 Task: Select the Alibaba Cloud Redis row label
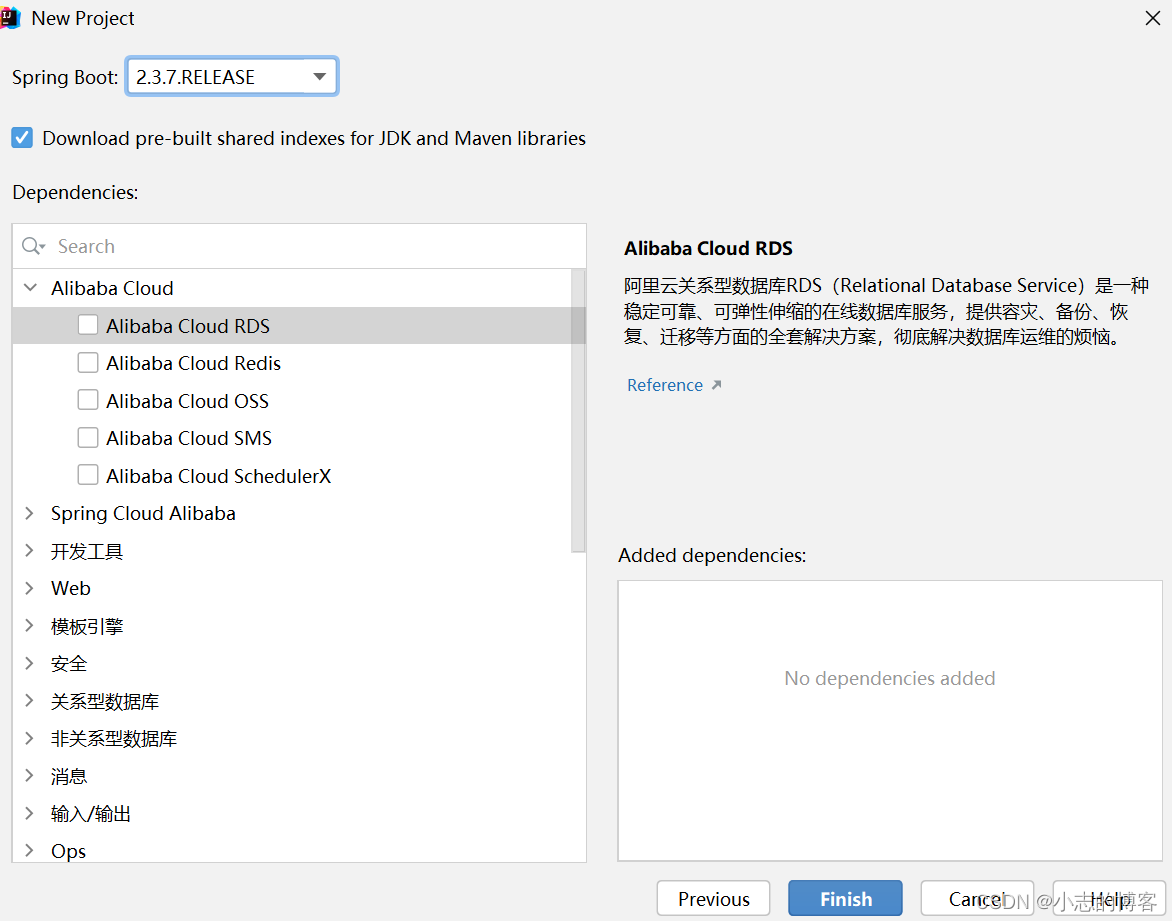tap(194, 363)
